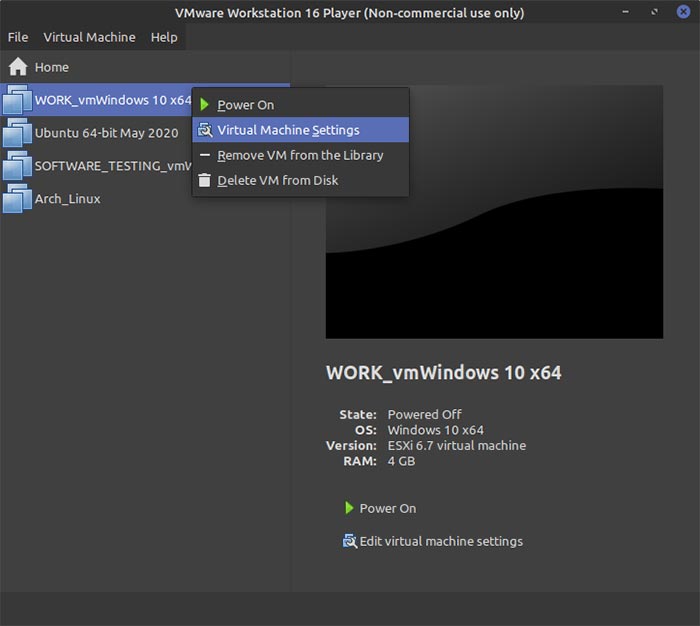Restore the VMware Player window size
This screenshot has height=626, width=700.
(654, 12)
